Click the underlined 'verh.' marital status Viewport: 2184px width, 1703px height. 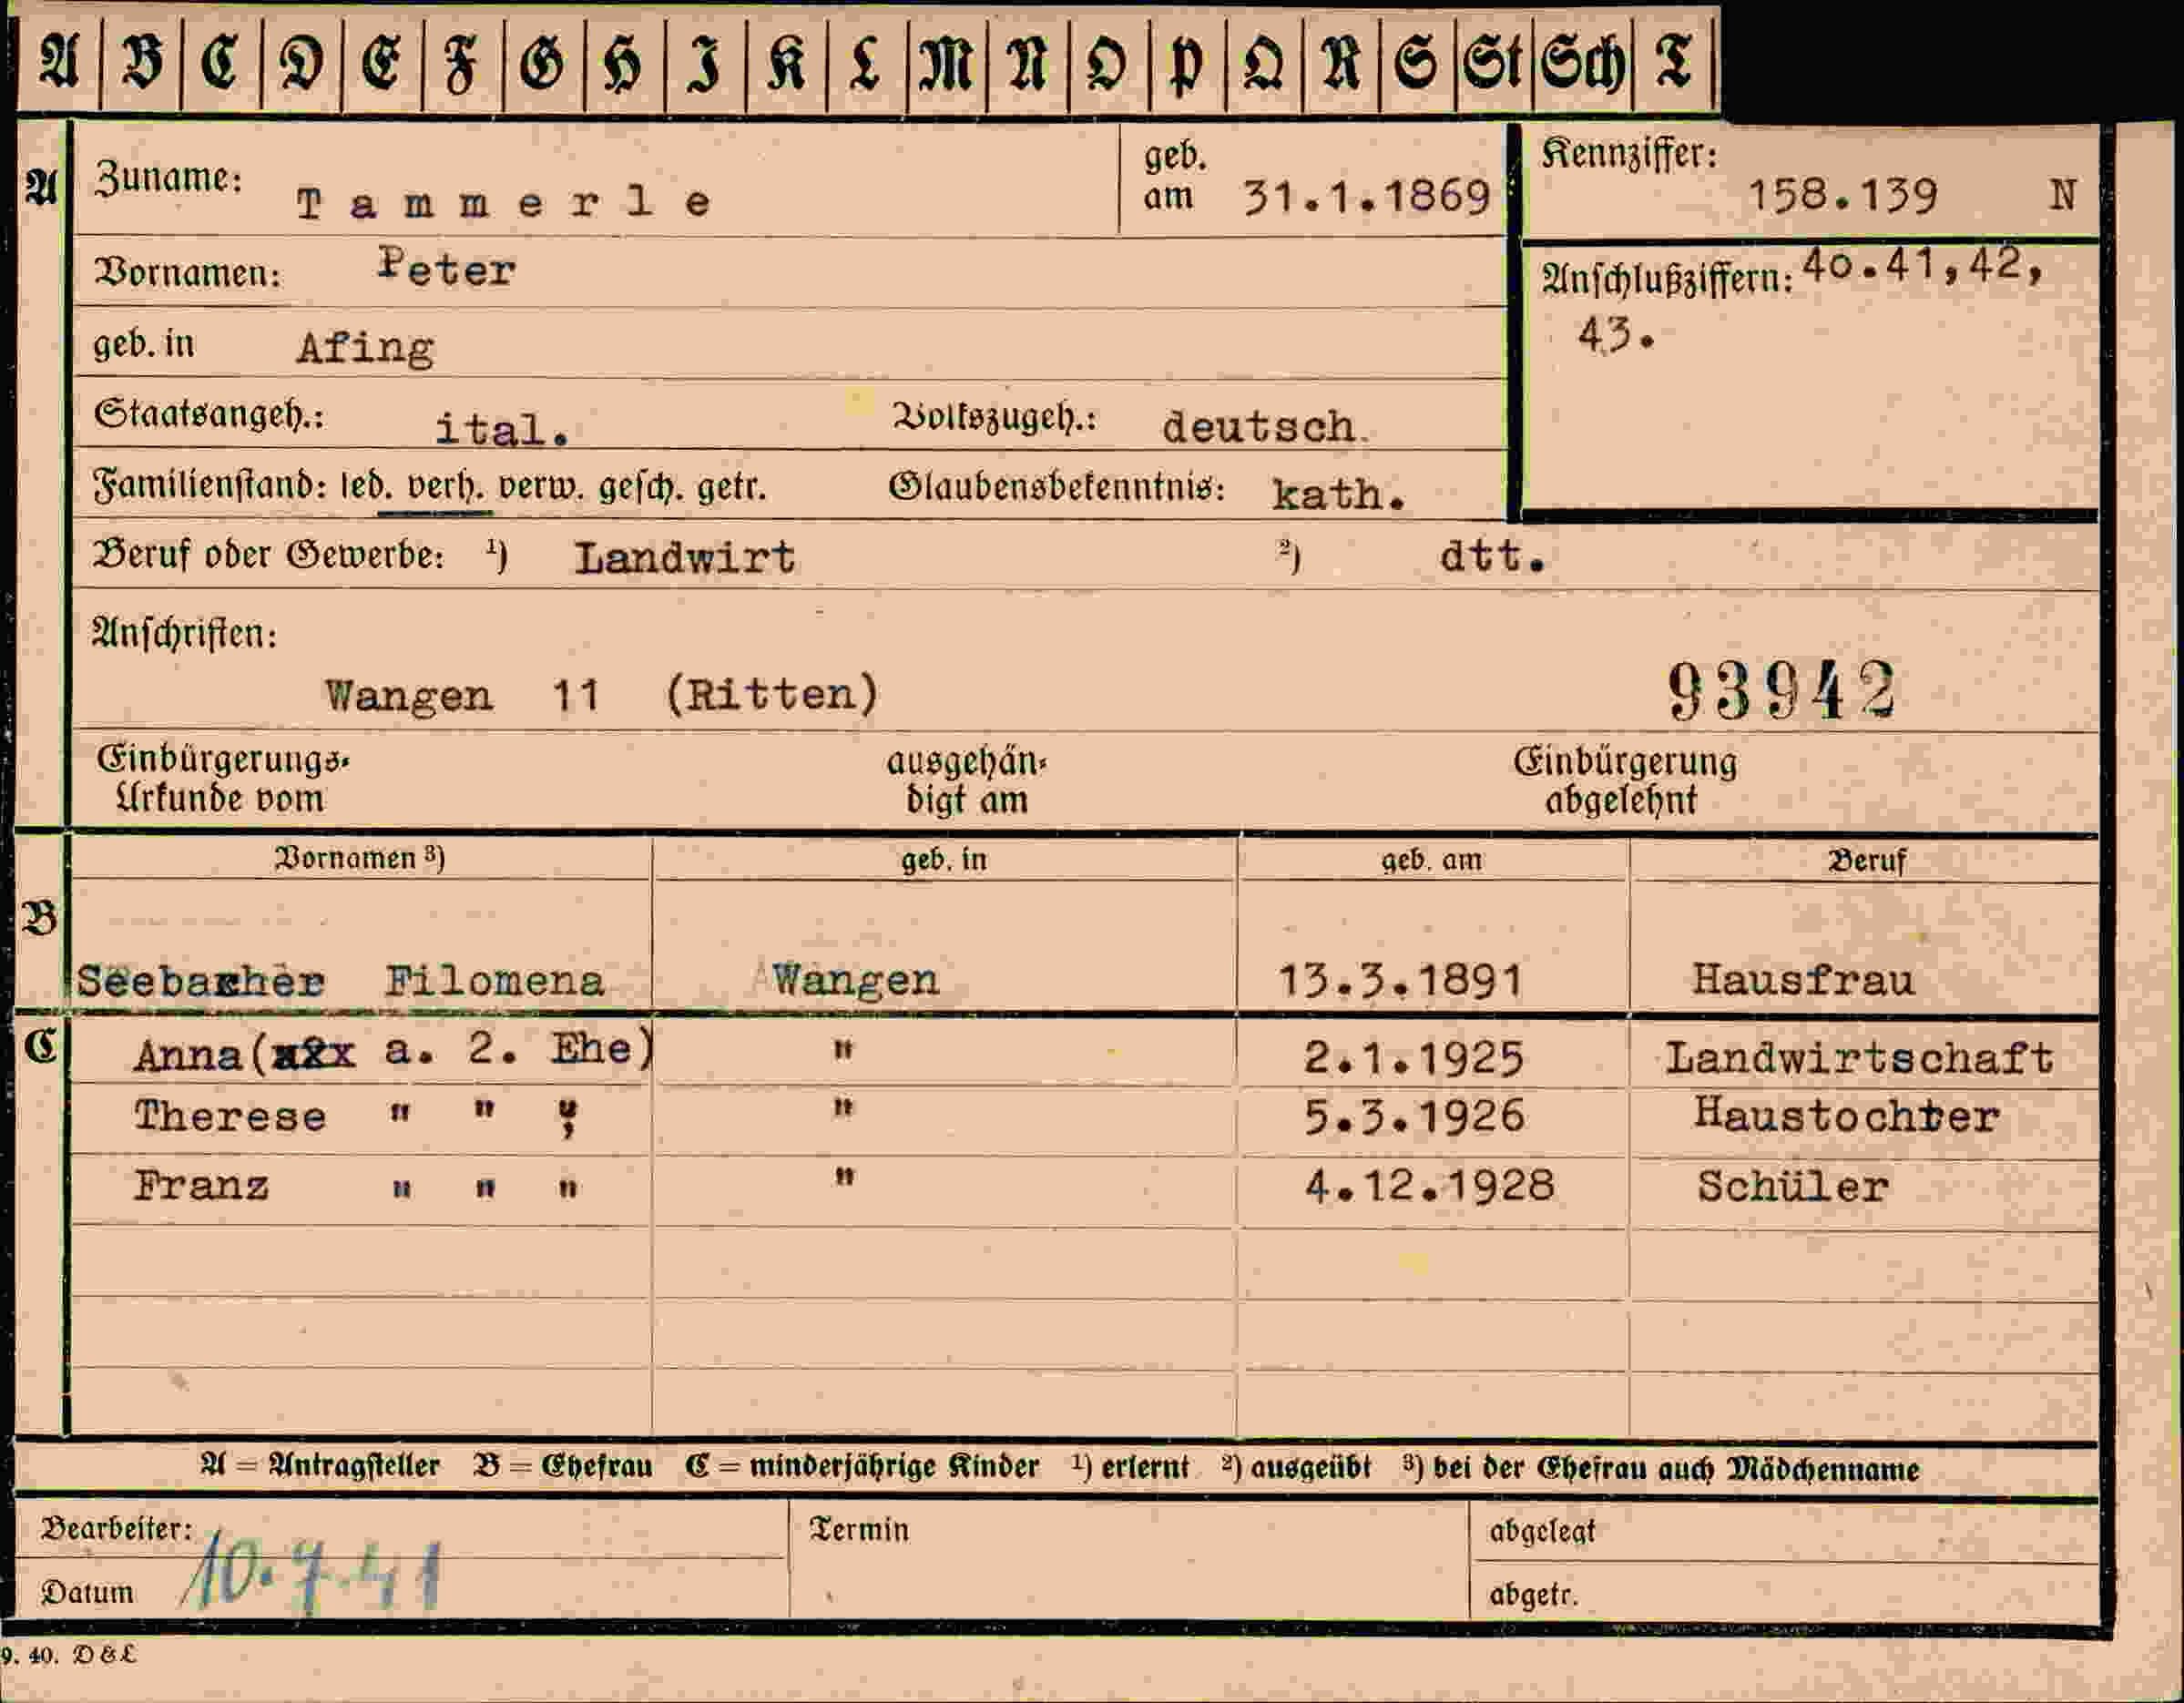445,487
